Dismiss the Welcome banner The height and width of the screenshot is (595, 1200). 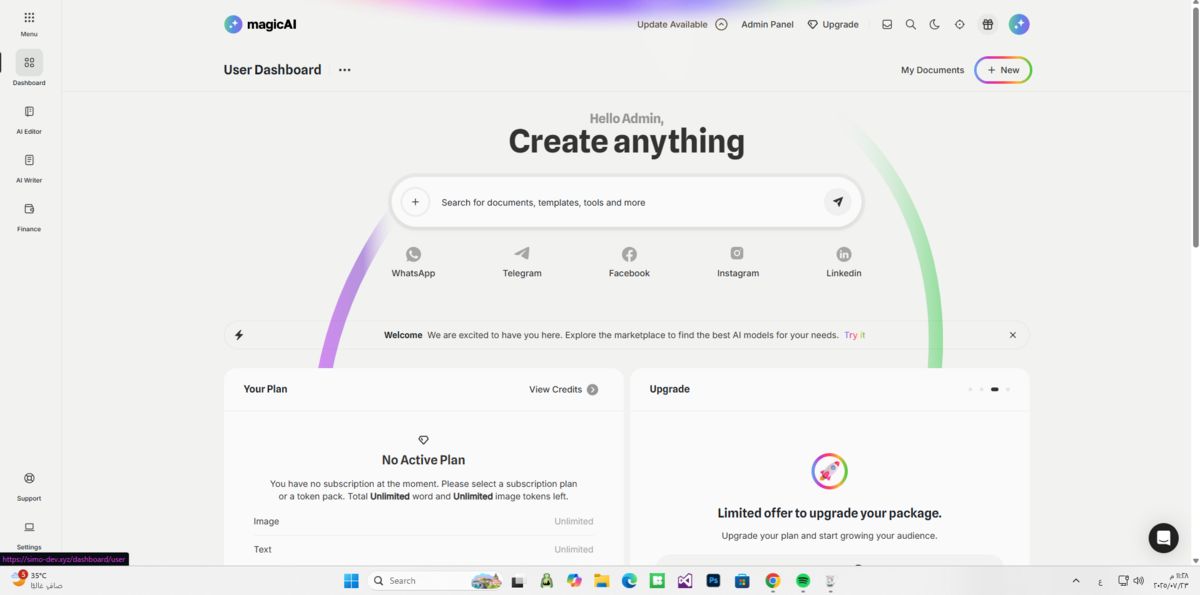[1012, 335]
